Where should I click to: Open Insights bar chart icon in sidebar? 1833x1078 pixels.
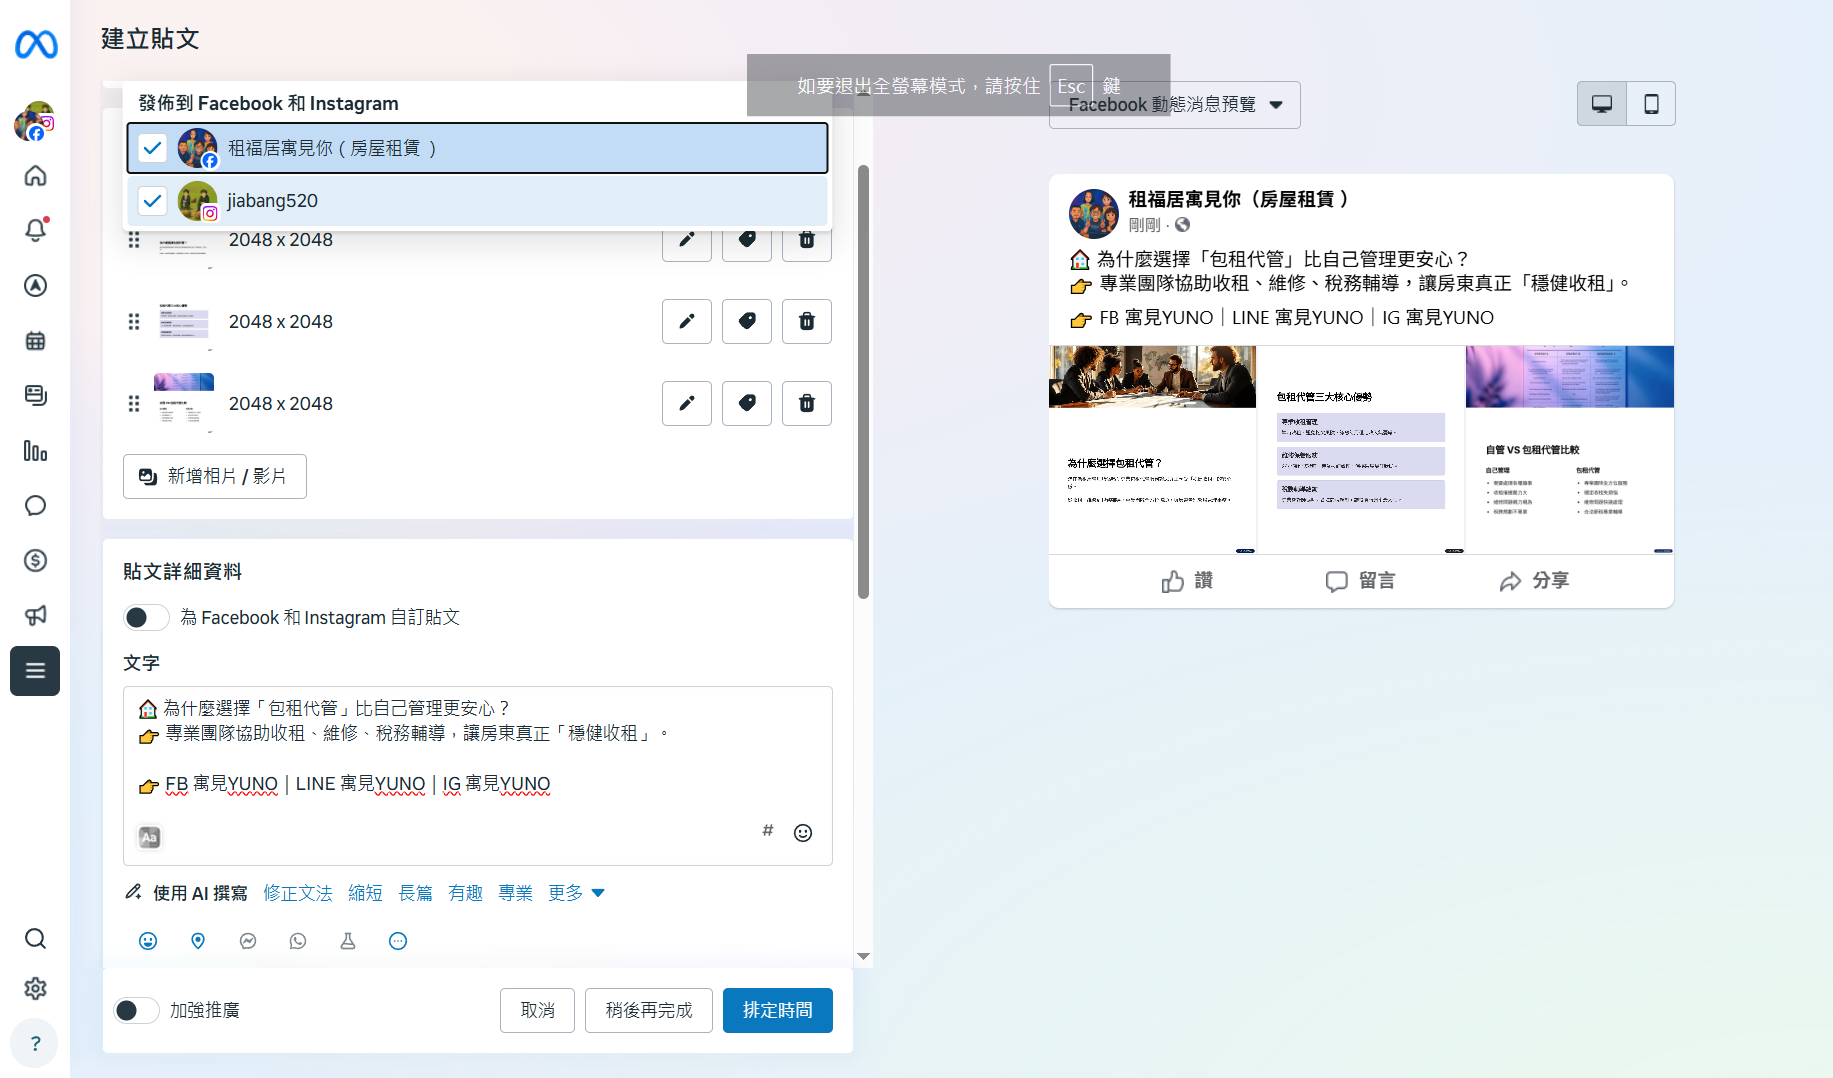(x=35, y=451)
